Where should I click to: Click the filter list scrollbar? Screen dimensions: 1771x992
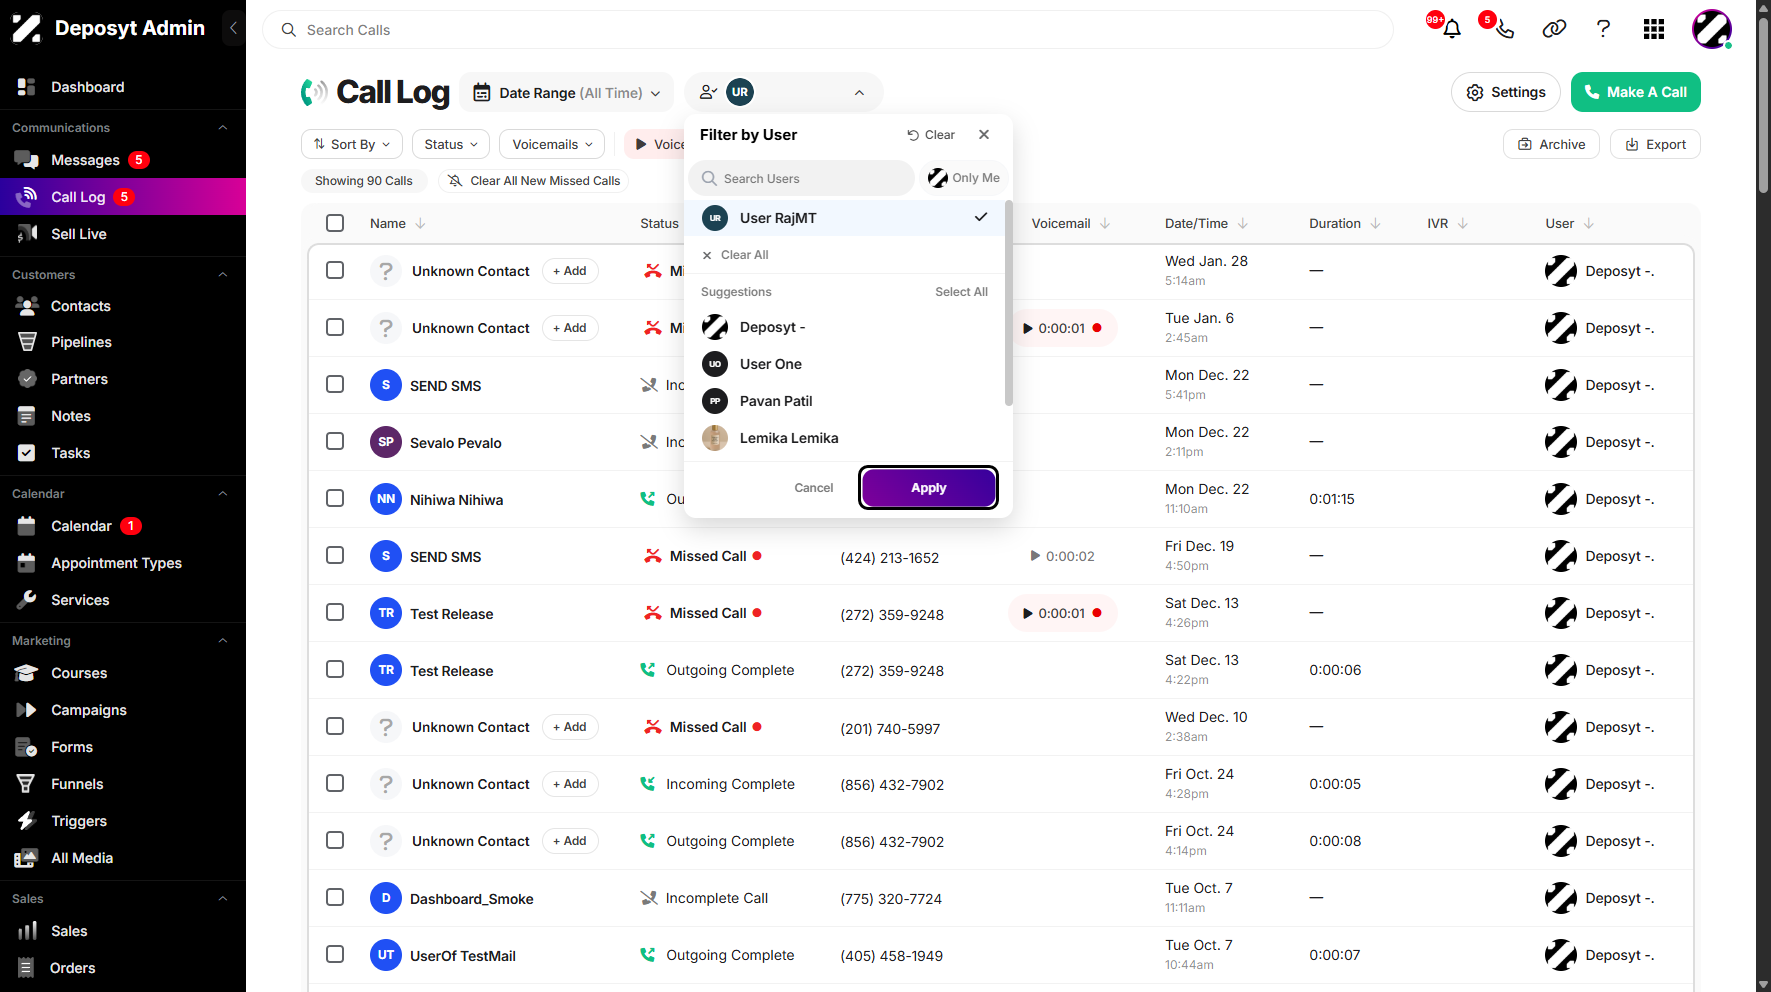tap(1008, 303)
